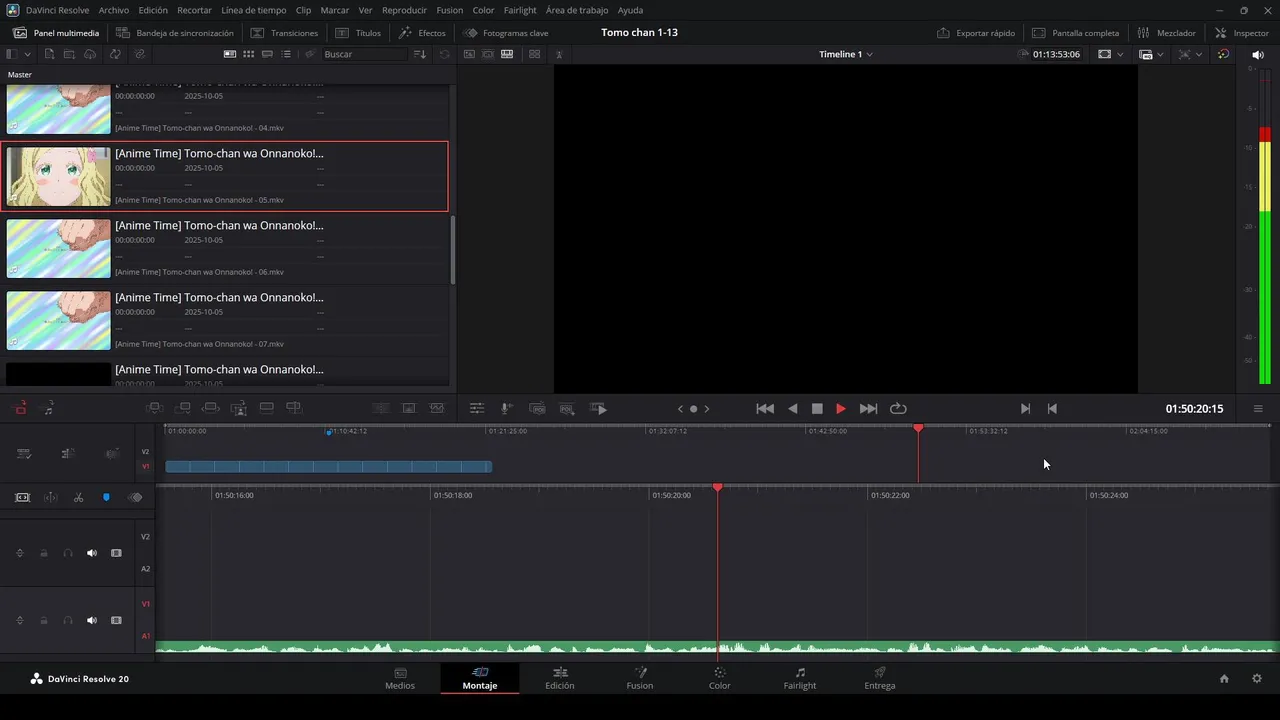Screen dimensions: 1280x720
Task: Disable the V2 video track filmstrip toggle
Action: click(x=116, y=553)
